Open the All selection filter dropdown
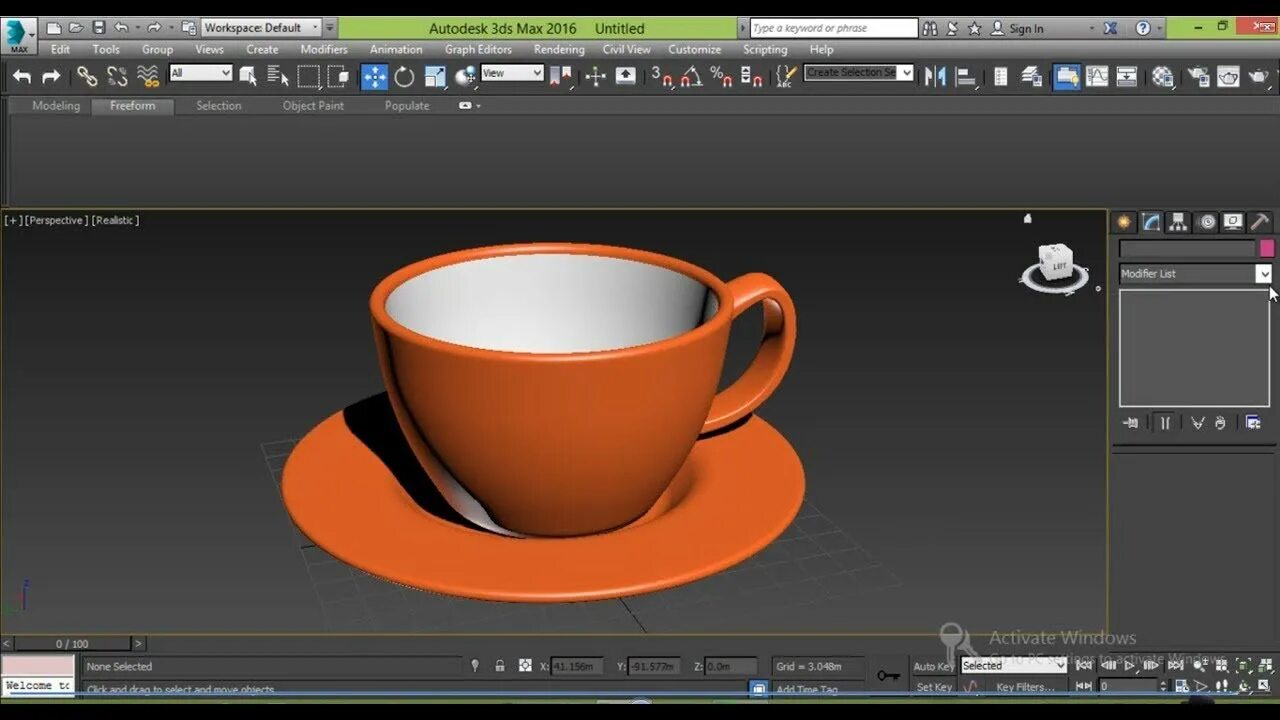 (200, 73)
